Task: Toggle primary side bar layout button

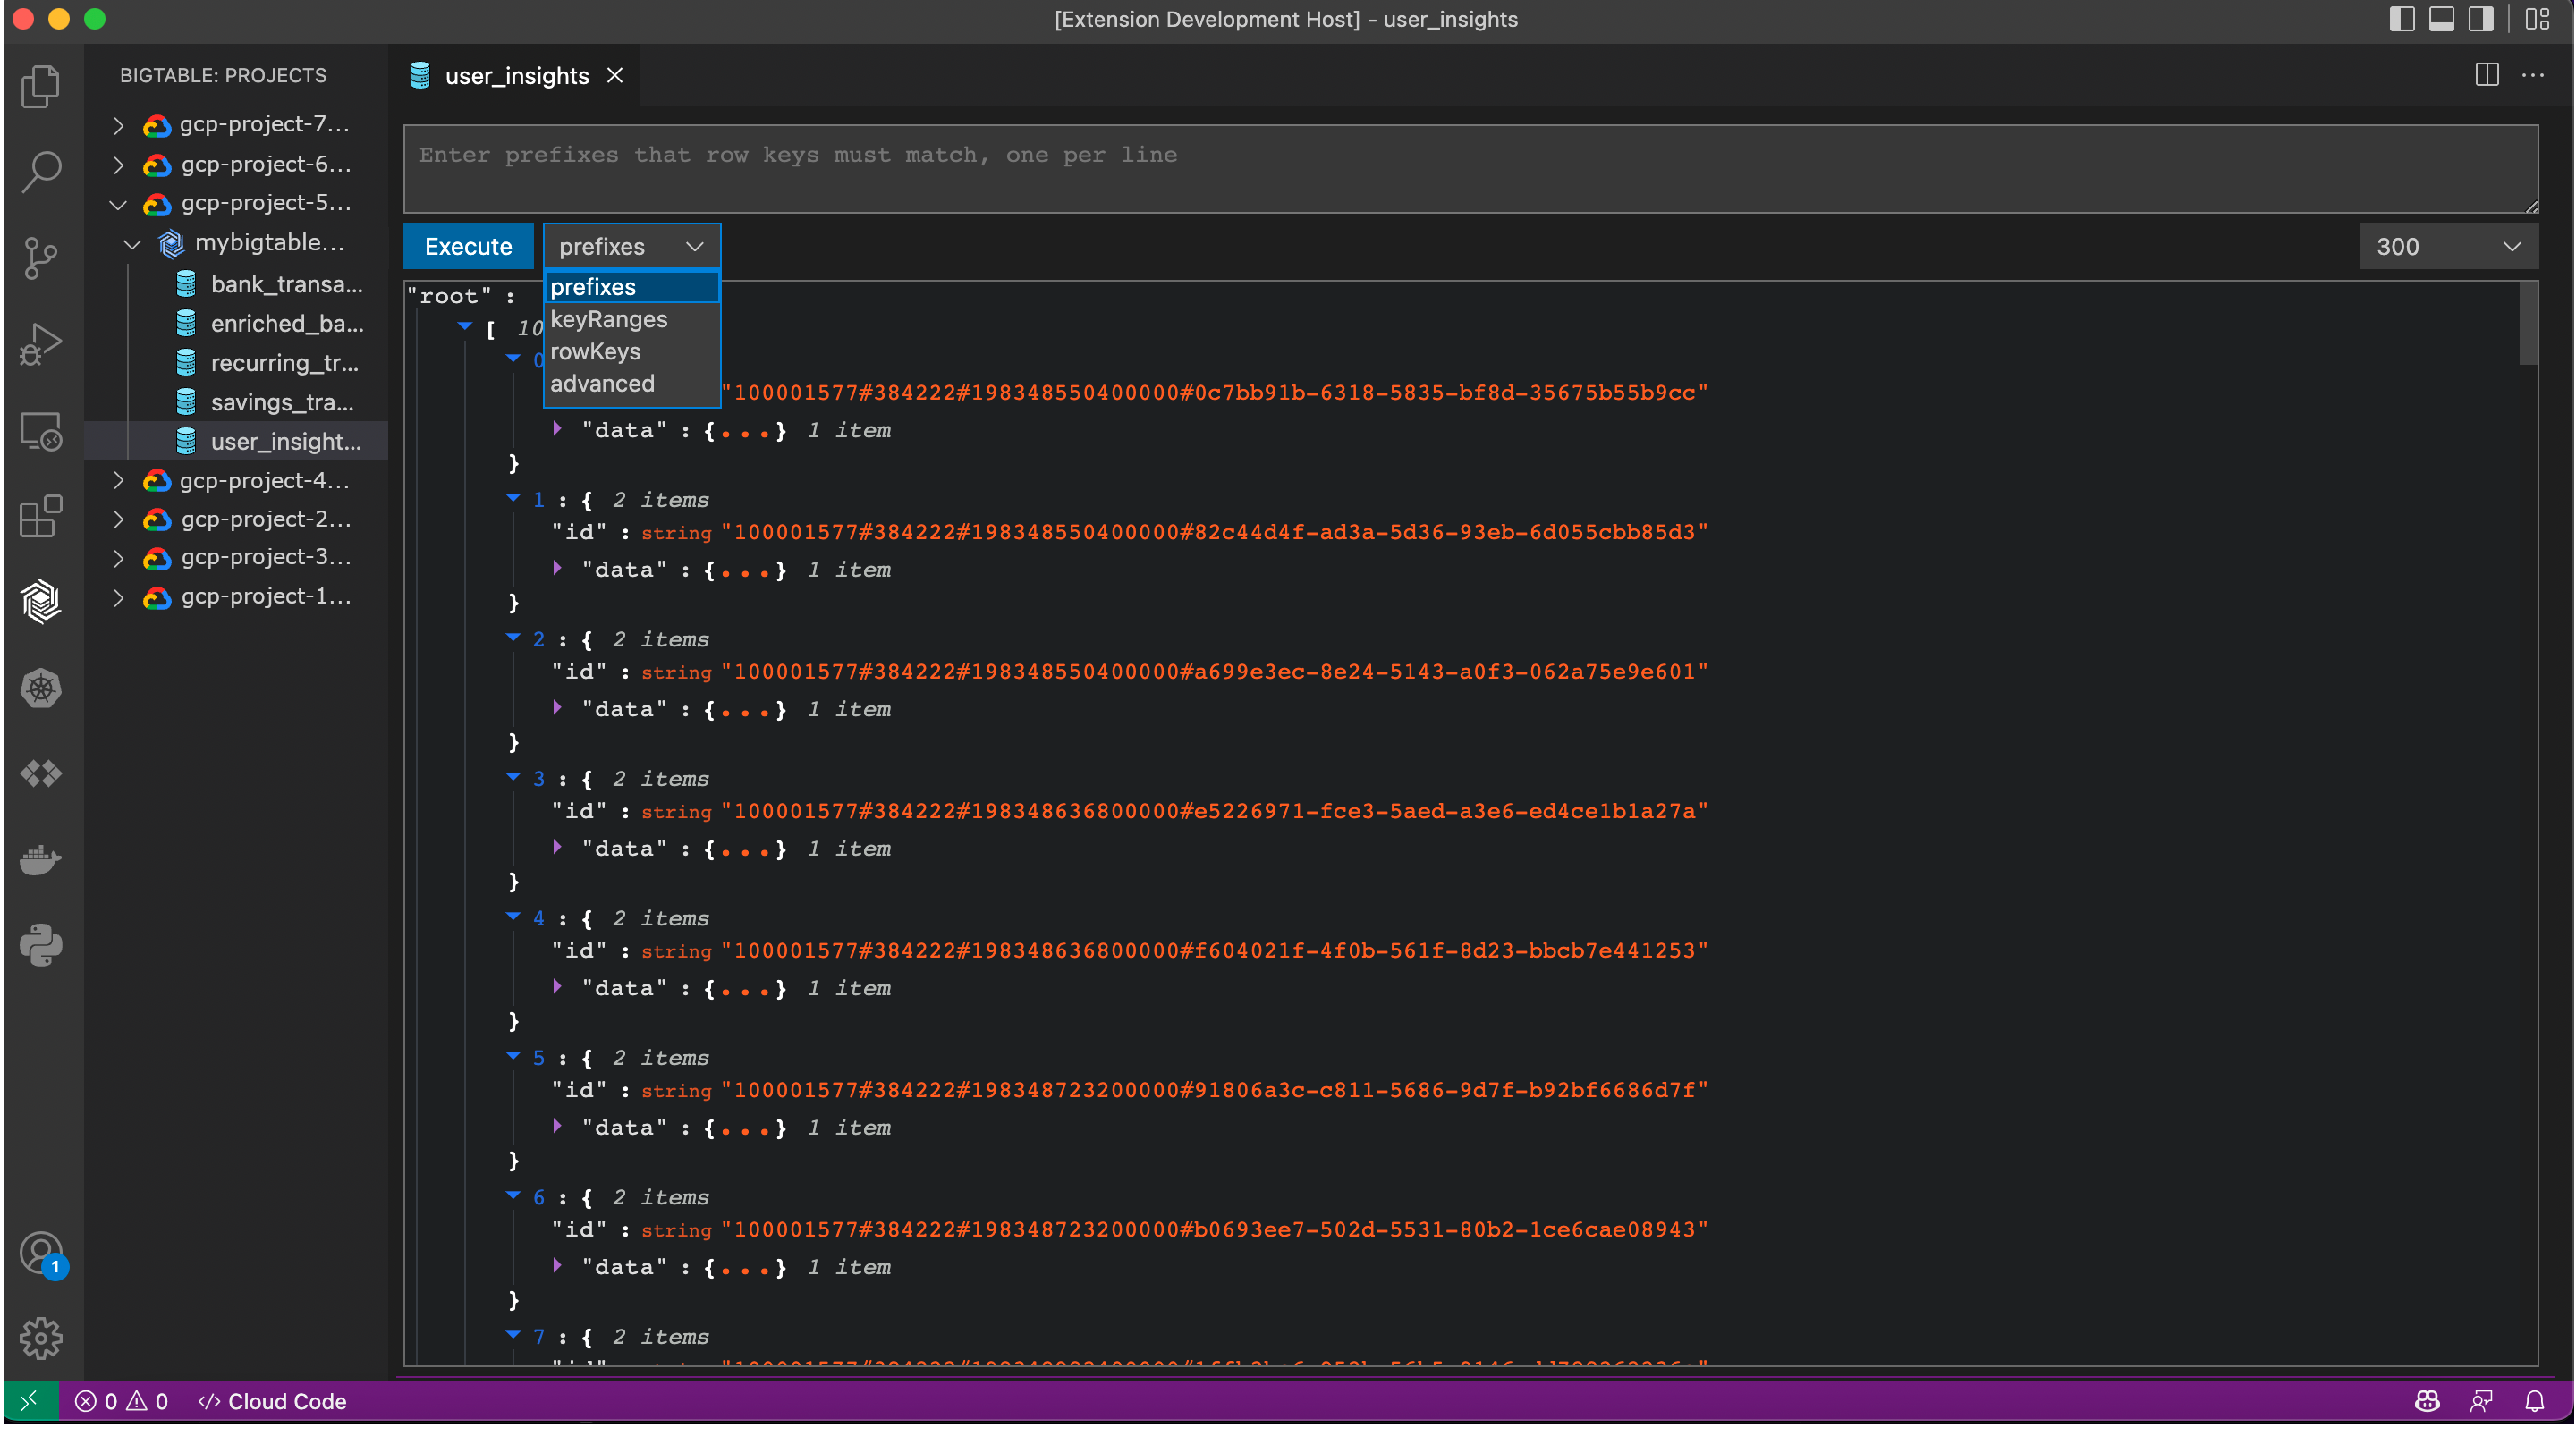Action: (x=2402, y=19)
